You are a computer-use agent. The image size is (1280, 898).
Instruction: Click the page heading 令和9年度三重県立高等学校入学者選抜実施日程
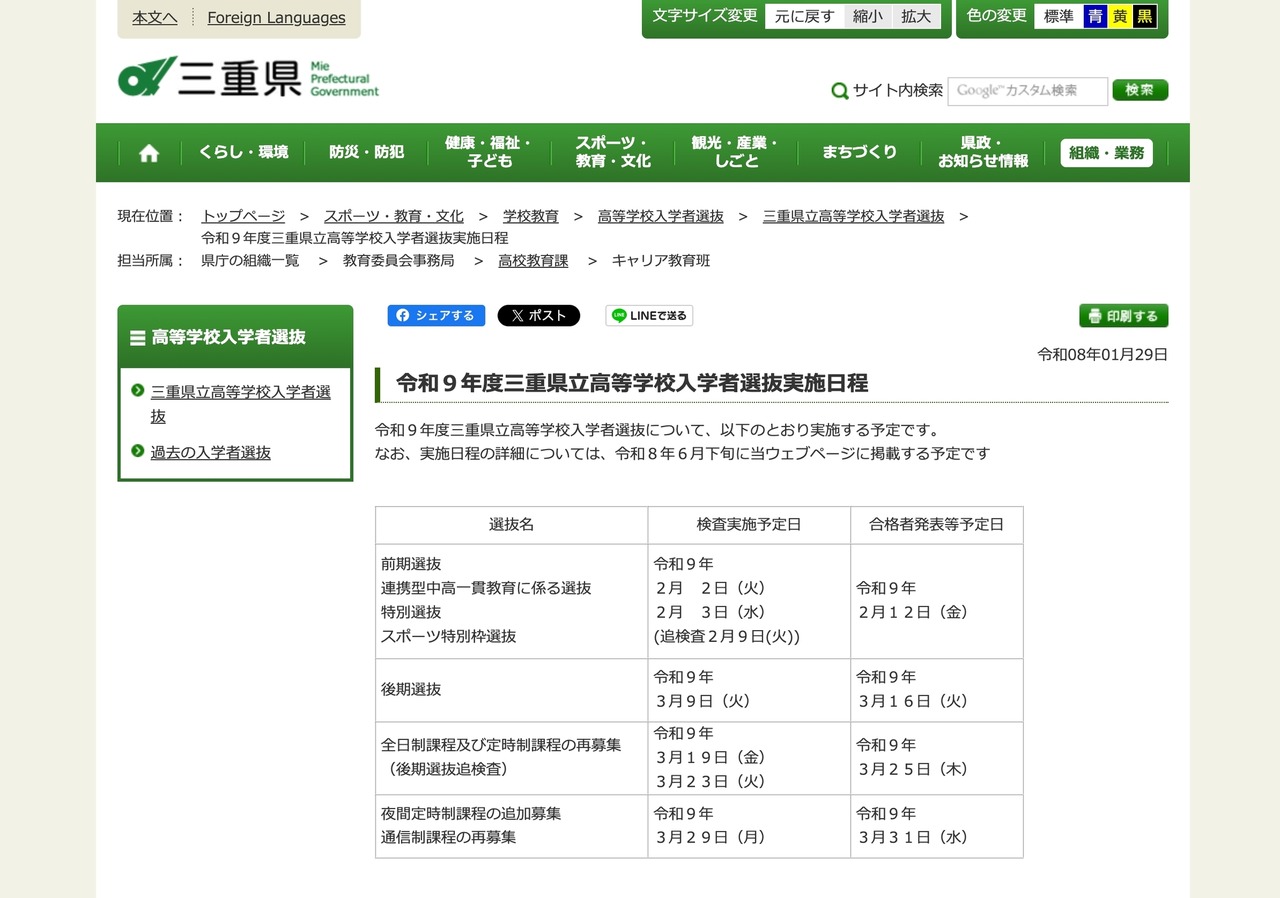[632, 383]
